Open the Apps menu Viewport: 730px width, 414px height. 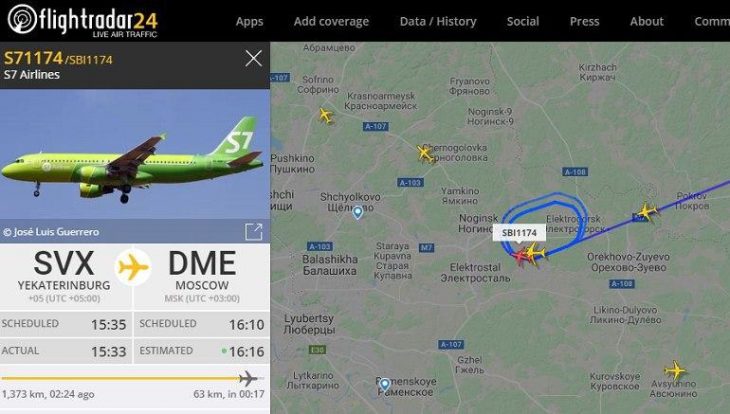(x=249, y=21)
